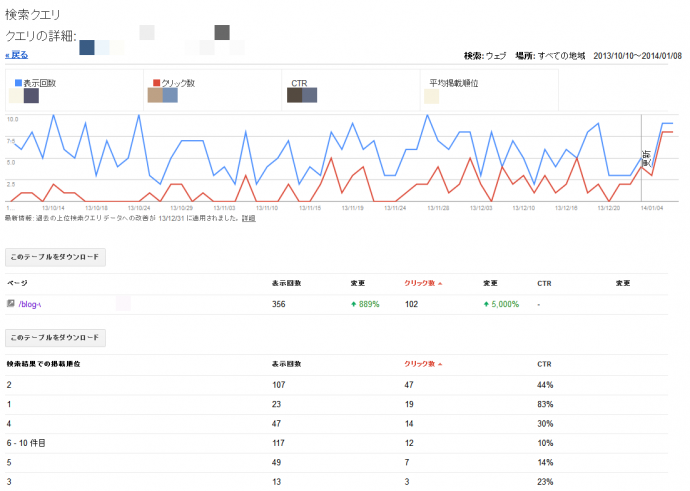Select the 107 impressions cell
The width and height of the screenshot is (690, 491).
[x=279, y=385]
